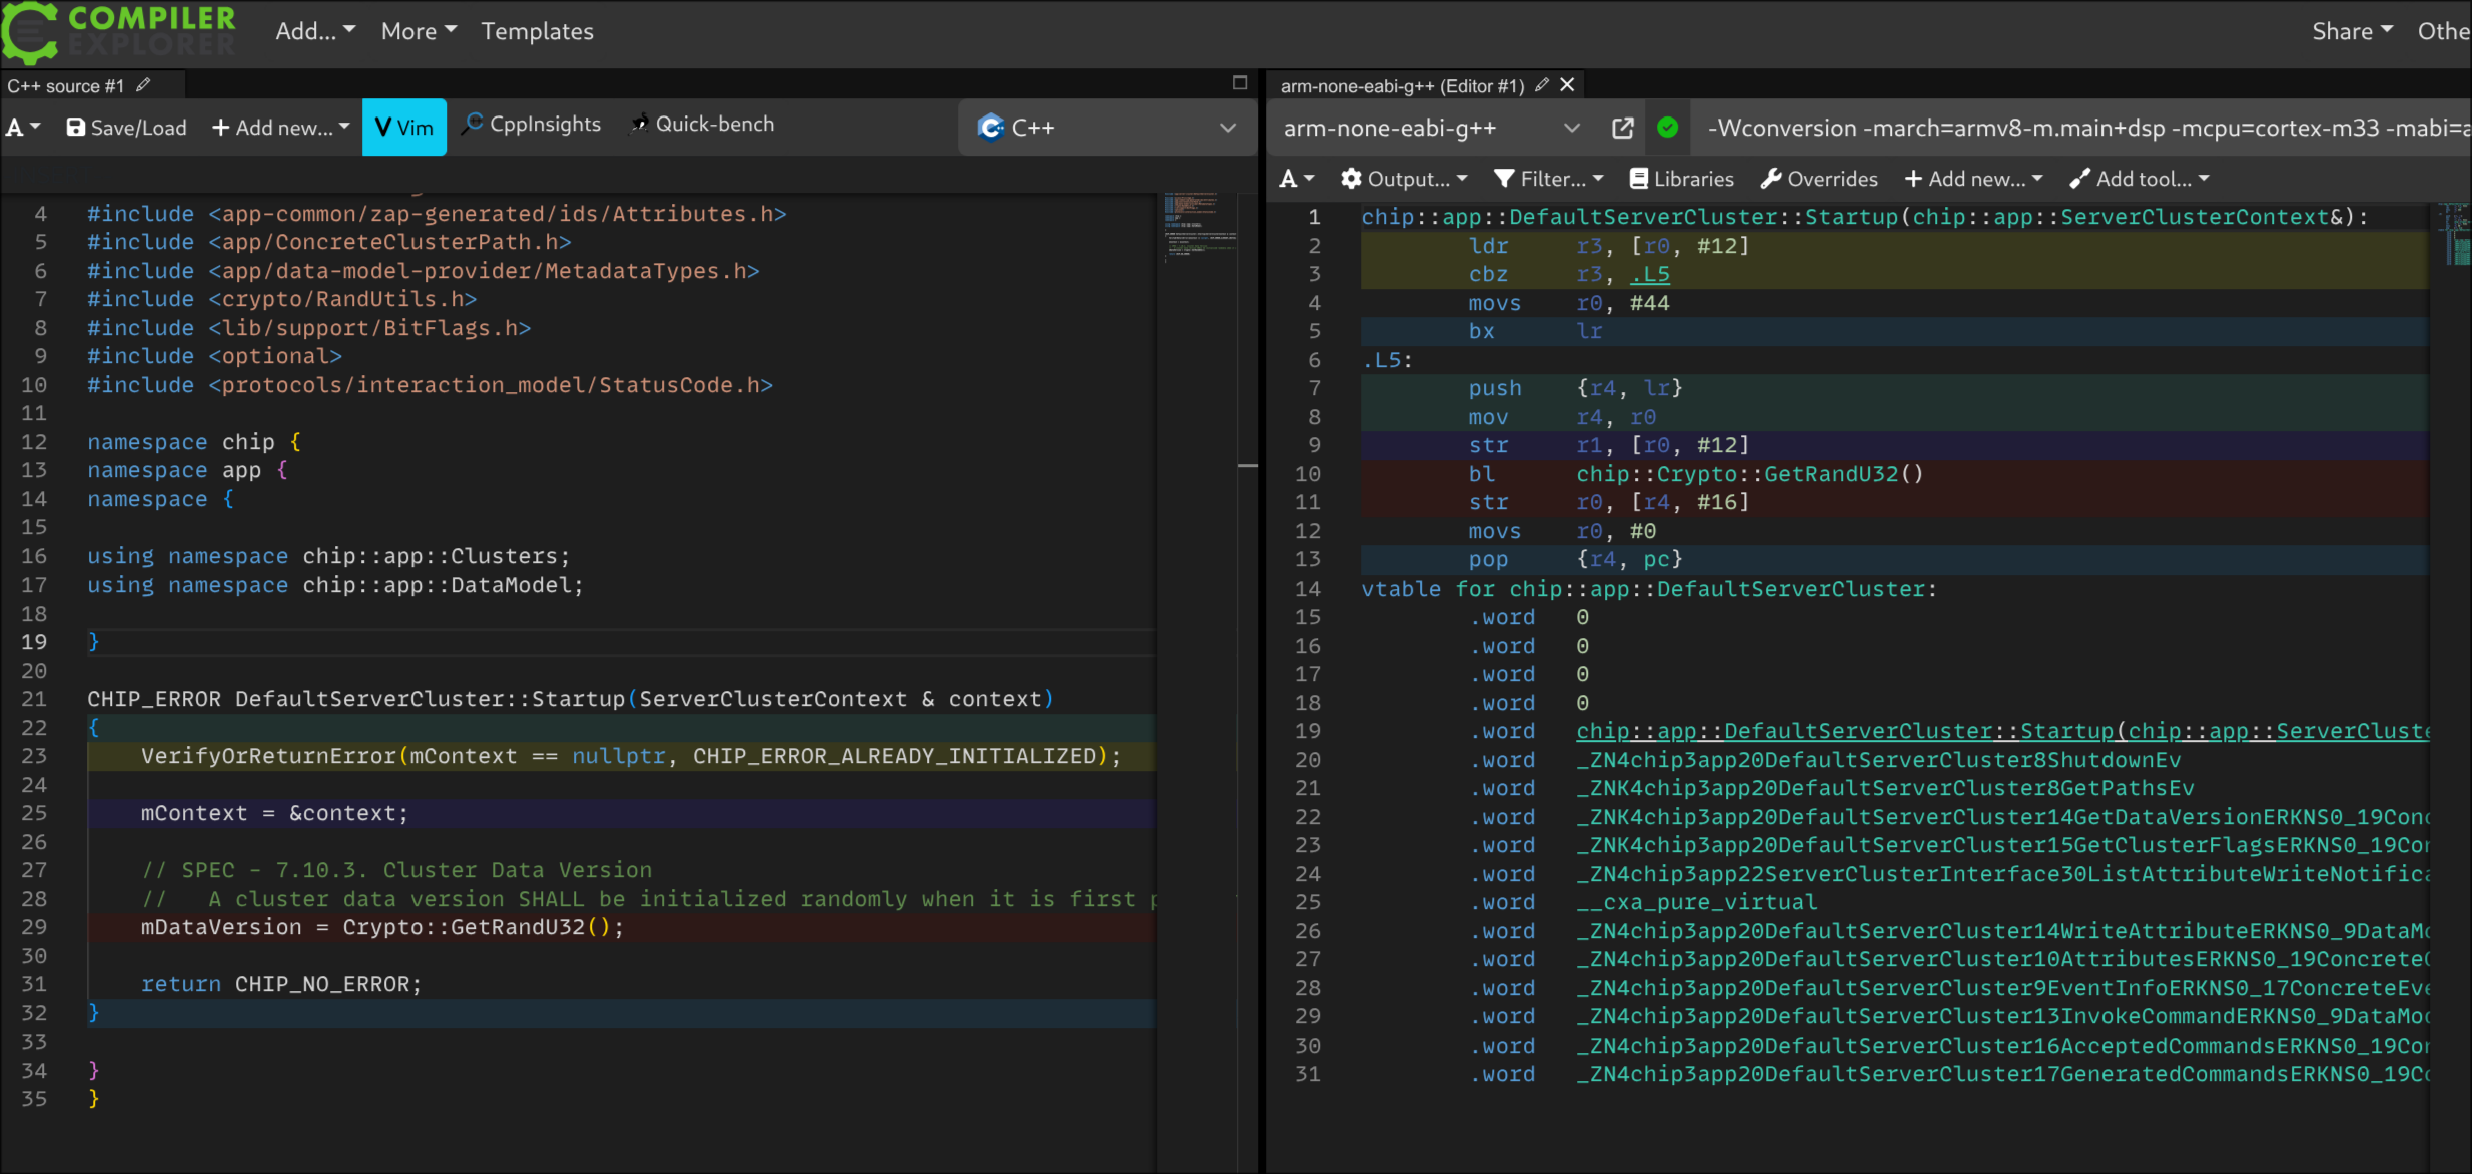Screen dimensions: 2472x1174
Task: Edit compiler options field
Action: pyautogui.click(x=2082, y=128)
